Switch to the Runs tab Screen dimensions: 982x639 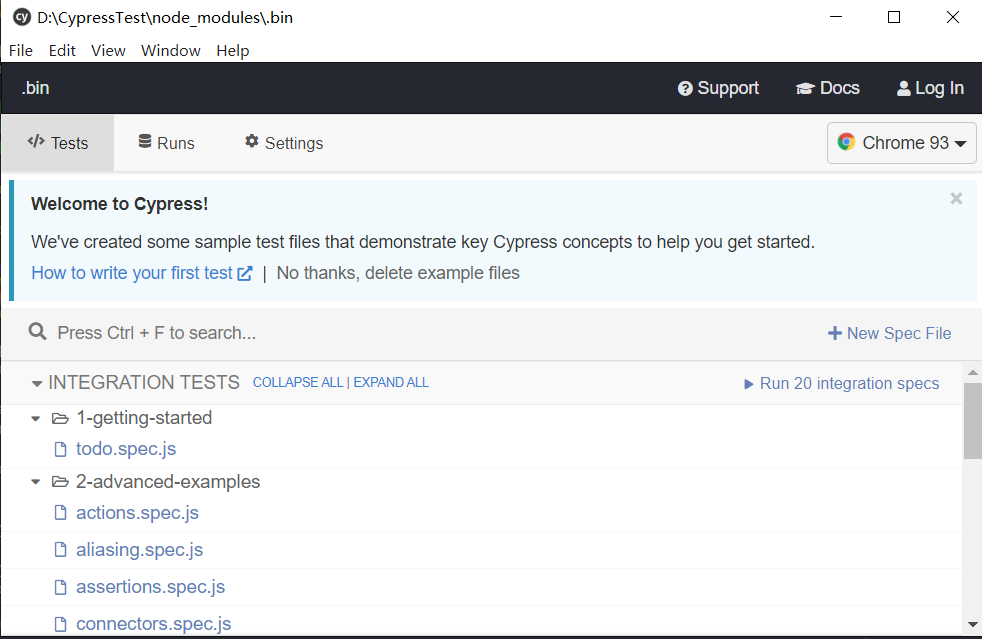point(166,143)
